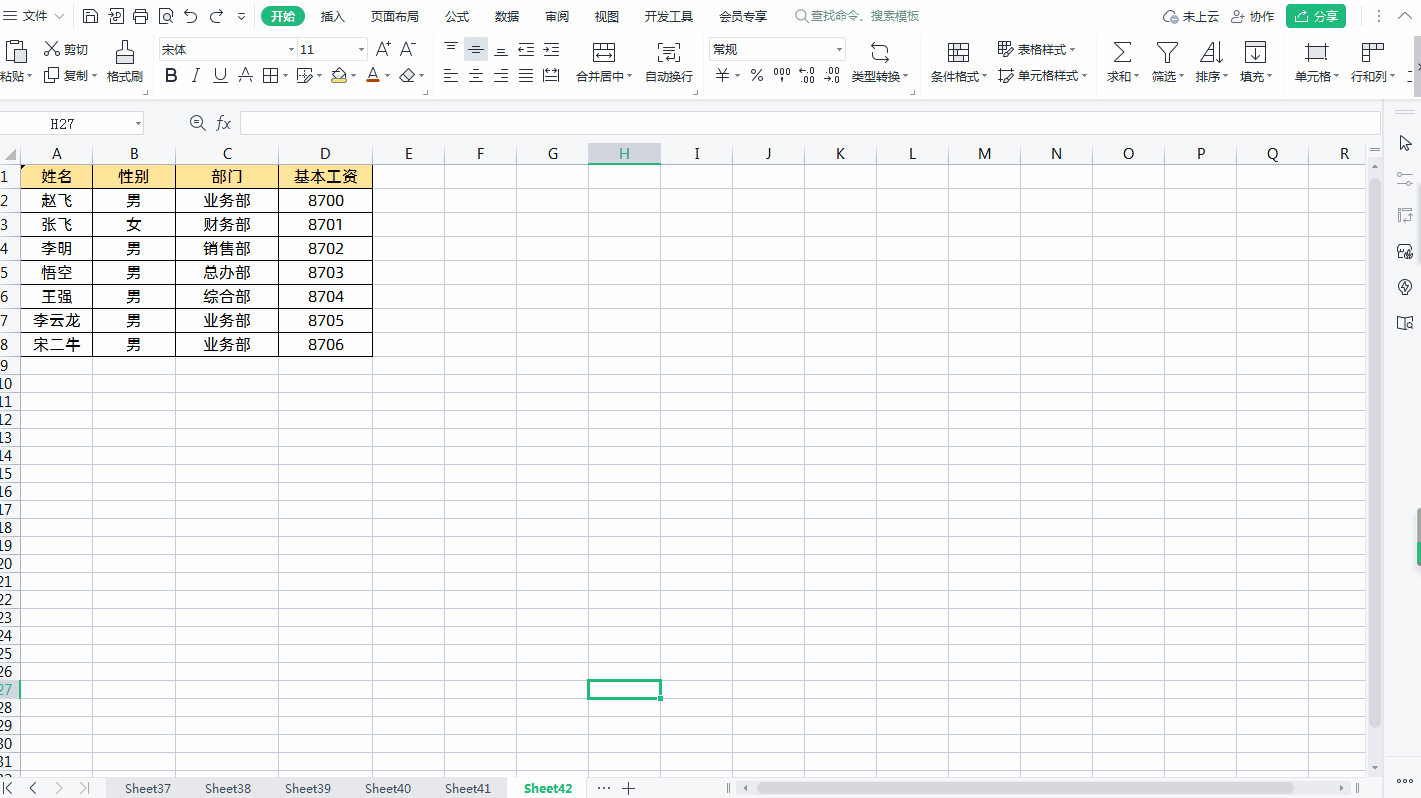Click in the formula bar input field

810,123
